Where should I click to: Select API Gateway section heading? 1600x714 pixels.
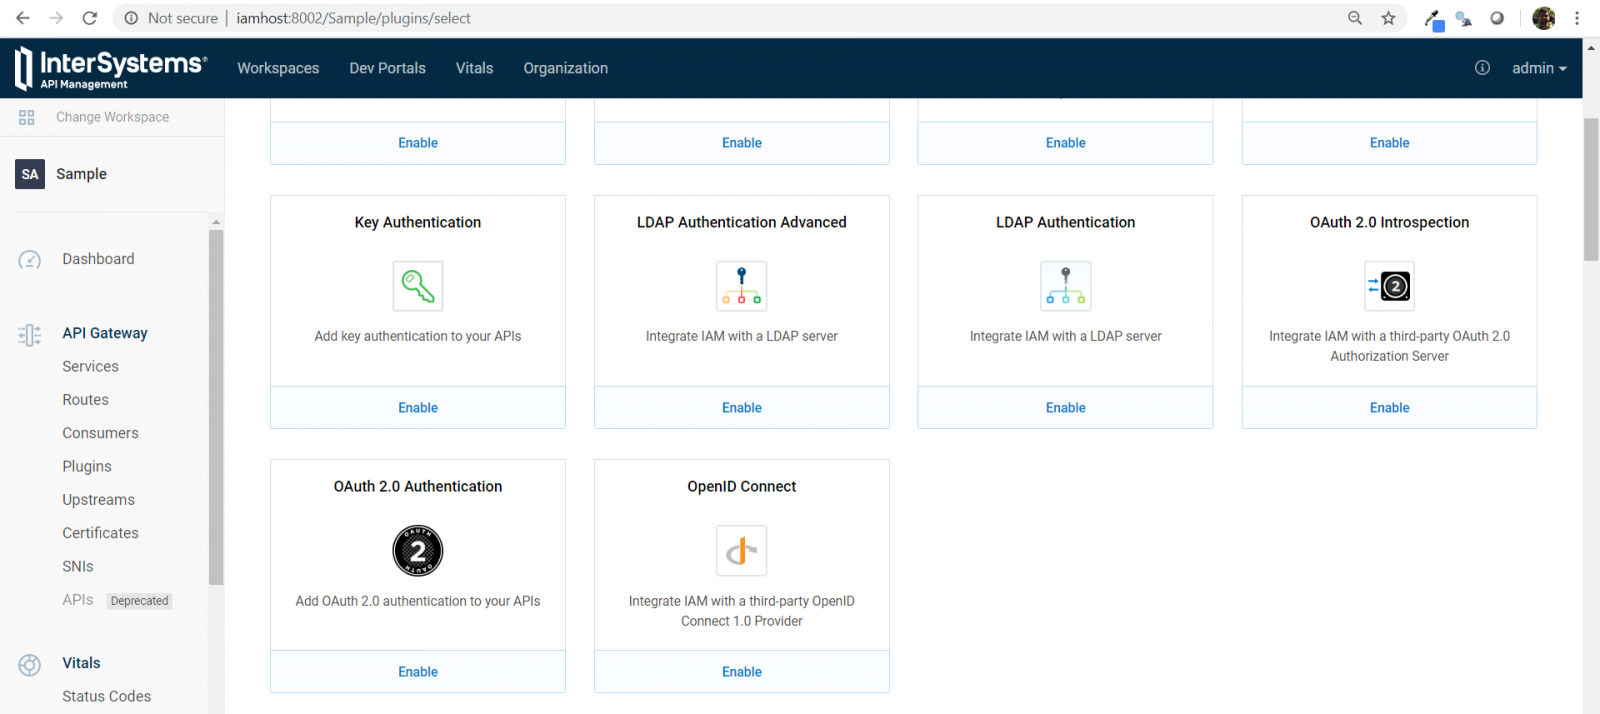[105, 333]
